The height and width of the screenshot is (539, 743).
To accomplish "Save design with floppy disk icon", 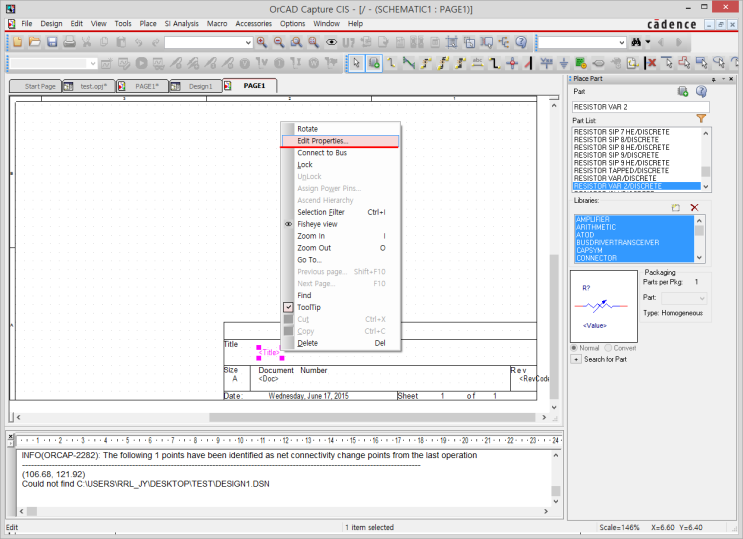I will (52, 42).
